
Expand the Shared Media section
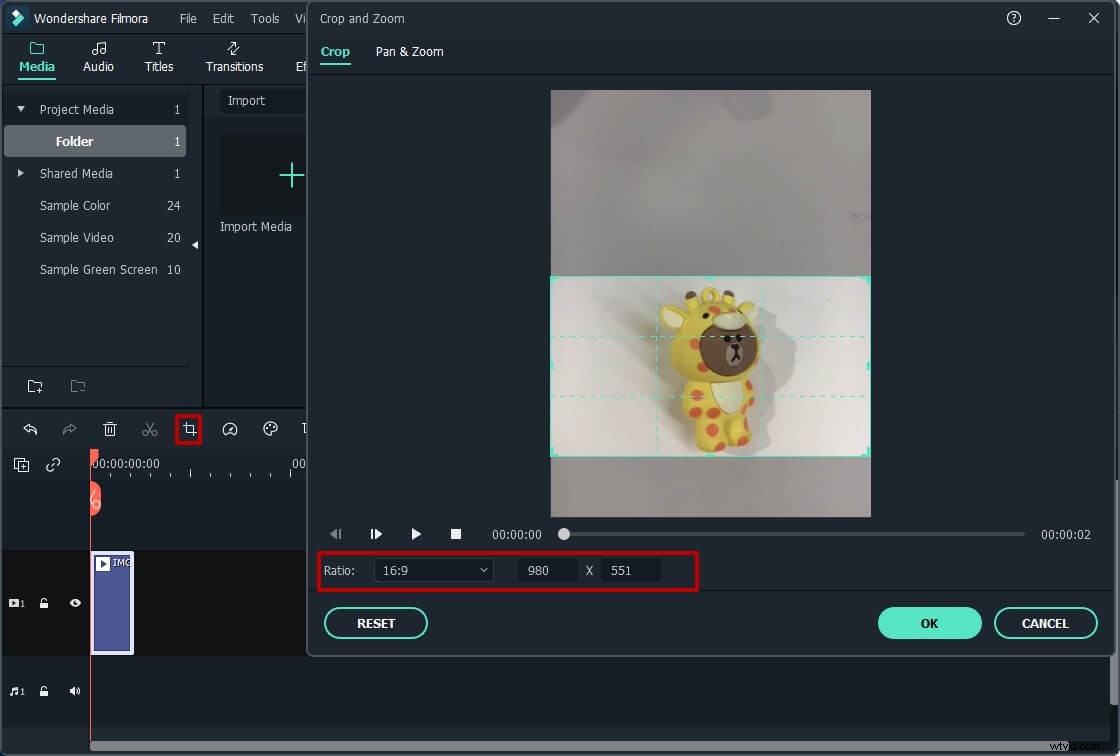tap(19, 173)
